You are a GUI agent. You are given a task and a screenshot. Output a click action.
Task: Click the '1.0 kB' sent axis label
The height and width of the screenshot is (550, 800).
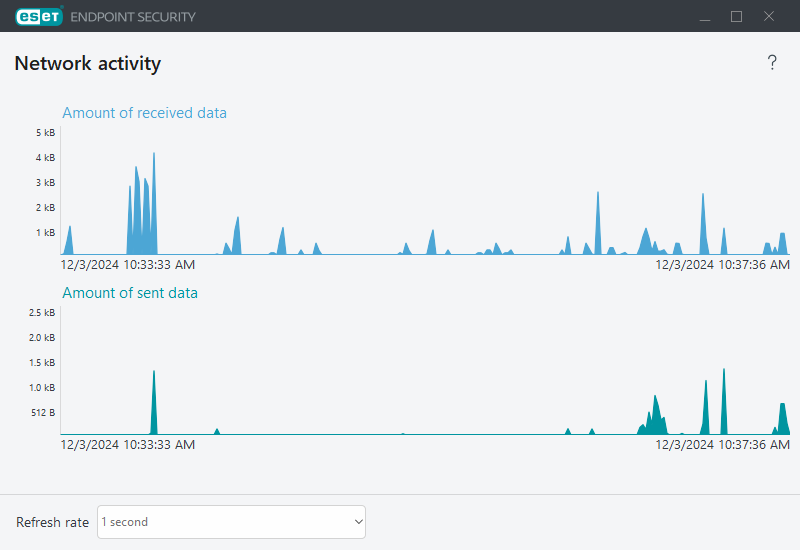tap(42, 388)
